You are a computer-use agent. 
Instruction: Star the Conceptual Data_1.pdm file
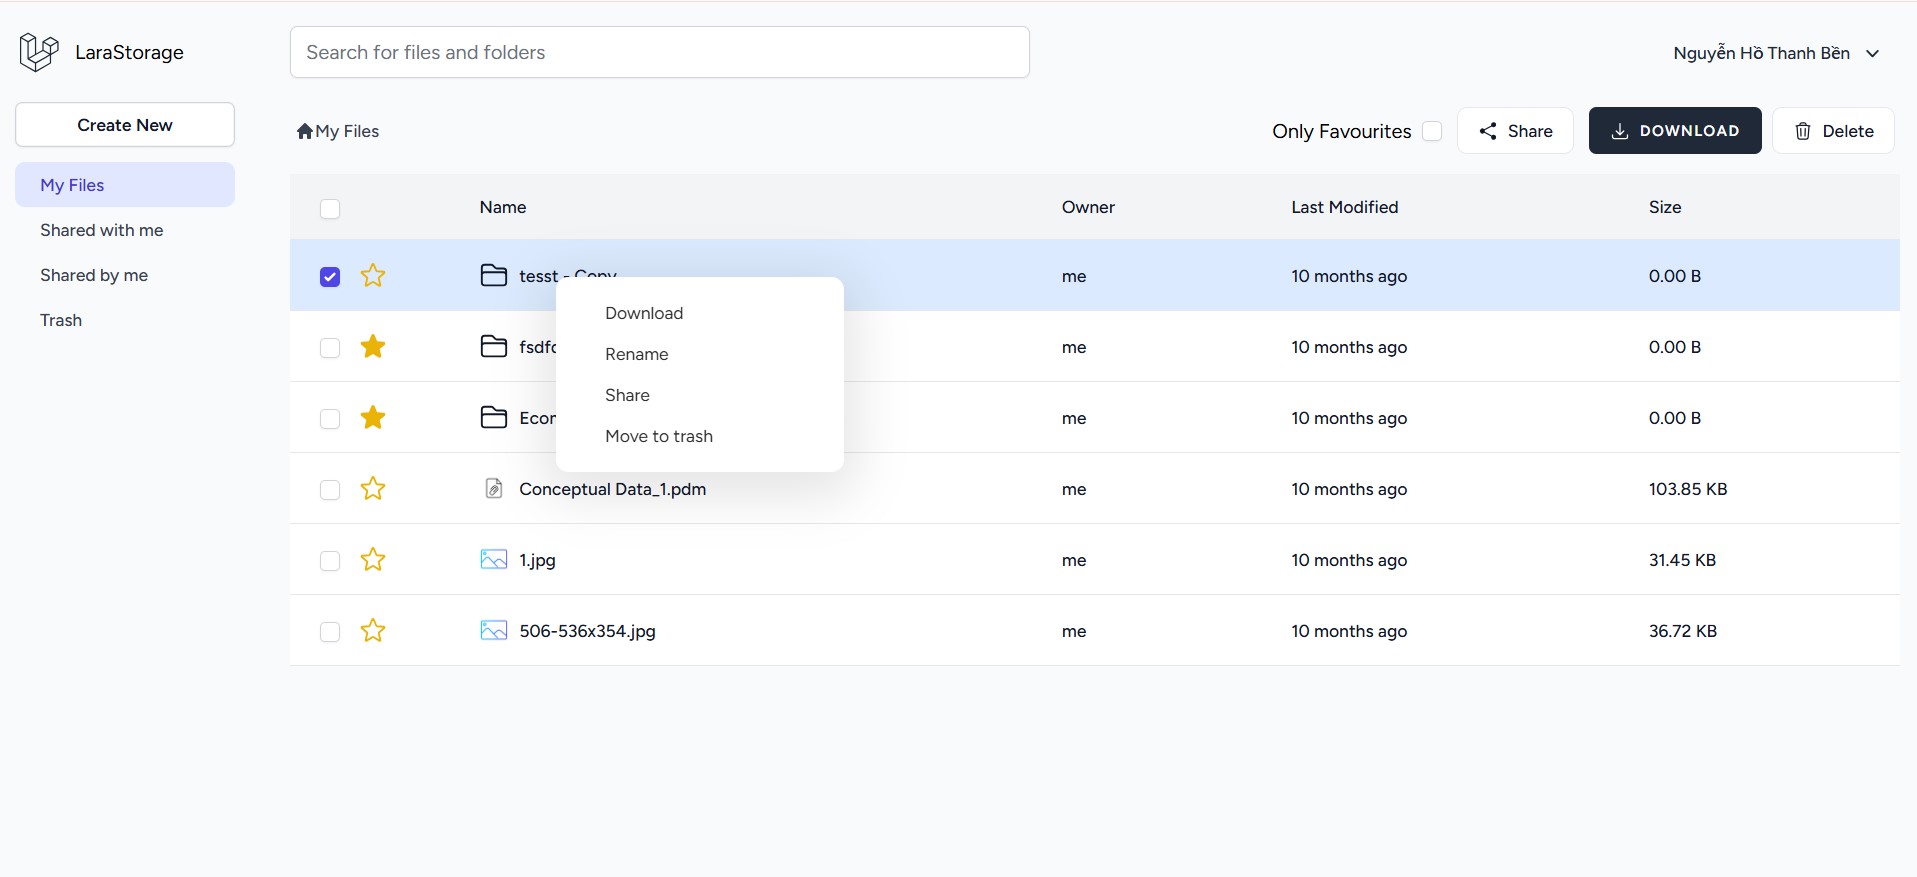pos(373,489)
